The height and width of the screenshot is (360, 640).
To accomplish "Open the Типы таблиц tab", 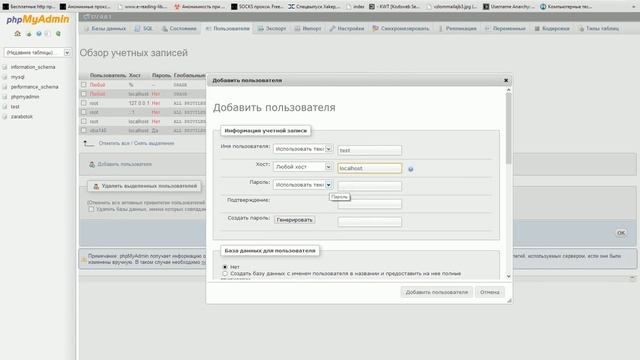I will [599, 29].
